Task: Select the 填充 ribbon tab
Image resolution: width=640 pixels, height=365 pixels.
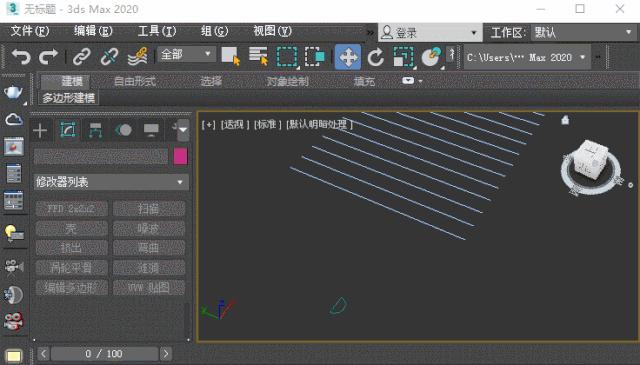Action: tap(364, 81)
